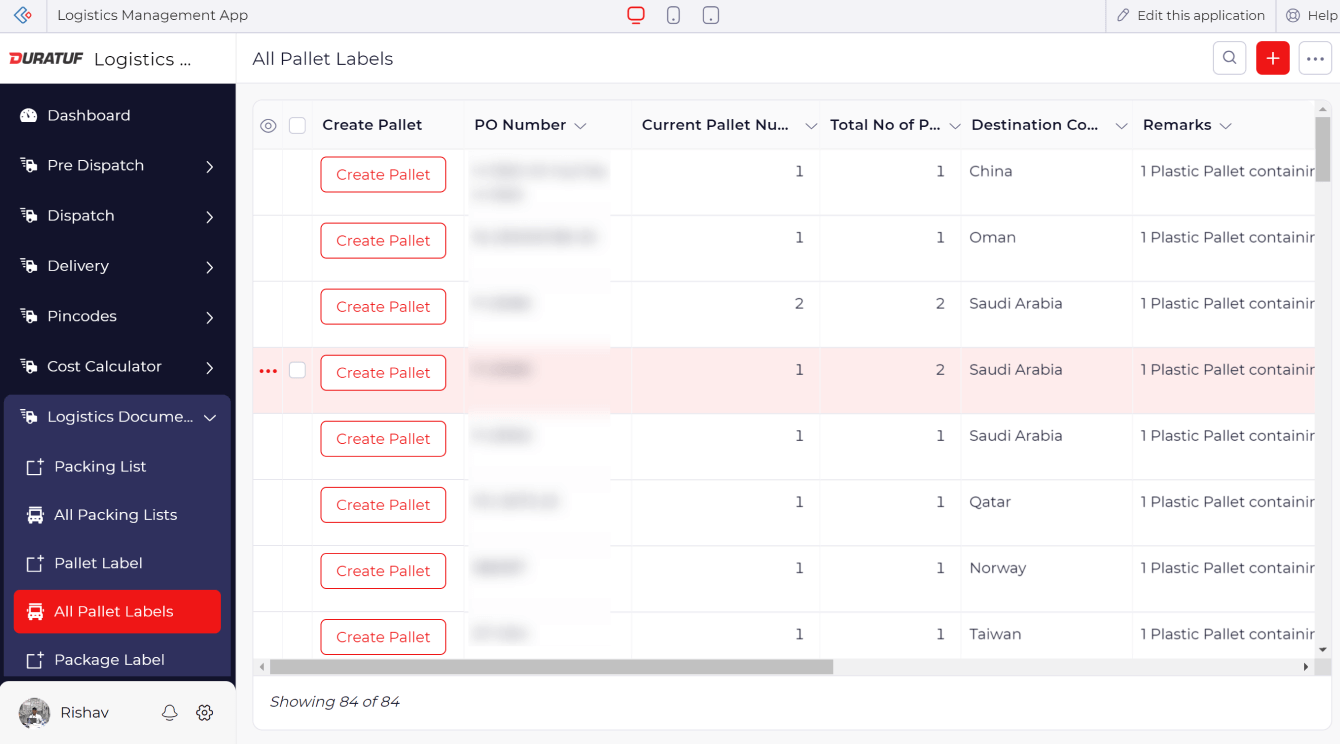Switch to desktop preview icon
This screenshot has width=1340, height=744.
pos(636,15)
